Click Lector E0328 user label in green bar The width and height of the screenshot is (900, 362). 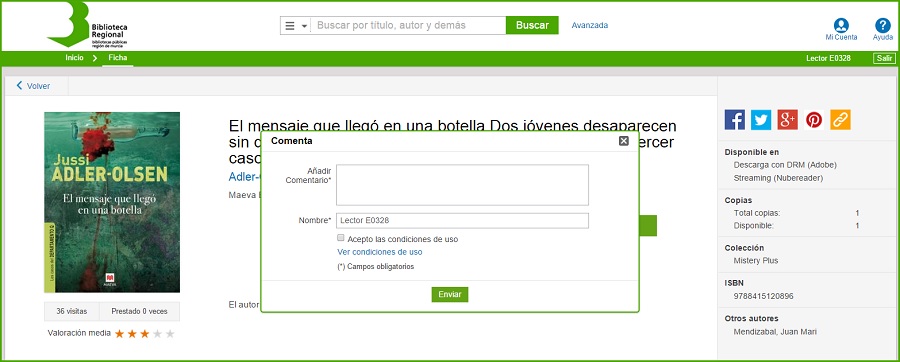pos(828,58)
